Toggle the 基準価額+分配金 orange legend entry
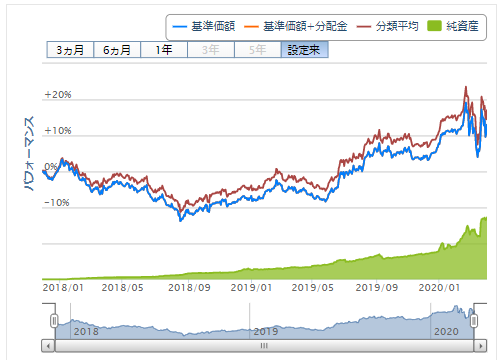Screen dimensions: 501x360 tap(296, 26)
